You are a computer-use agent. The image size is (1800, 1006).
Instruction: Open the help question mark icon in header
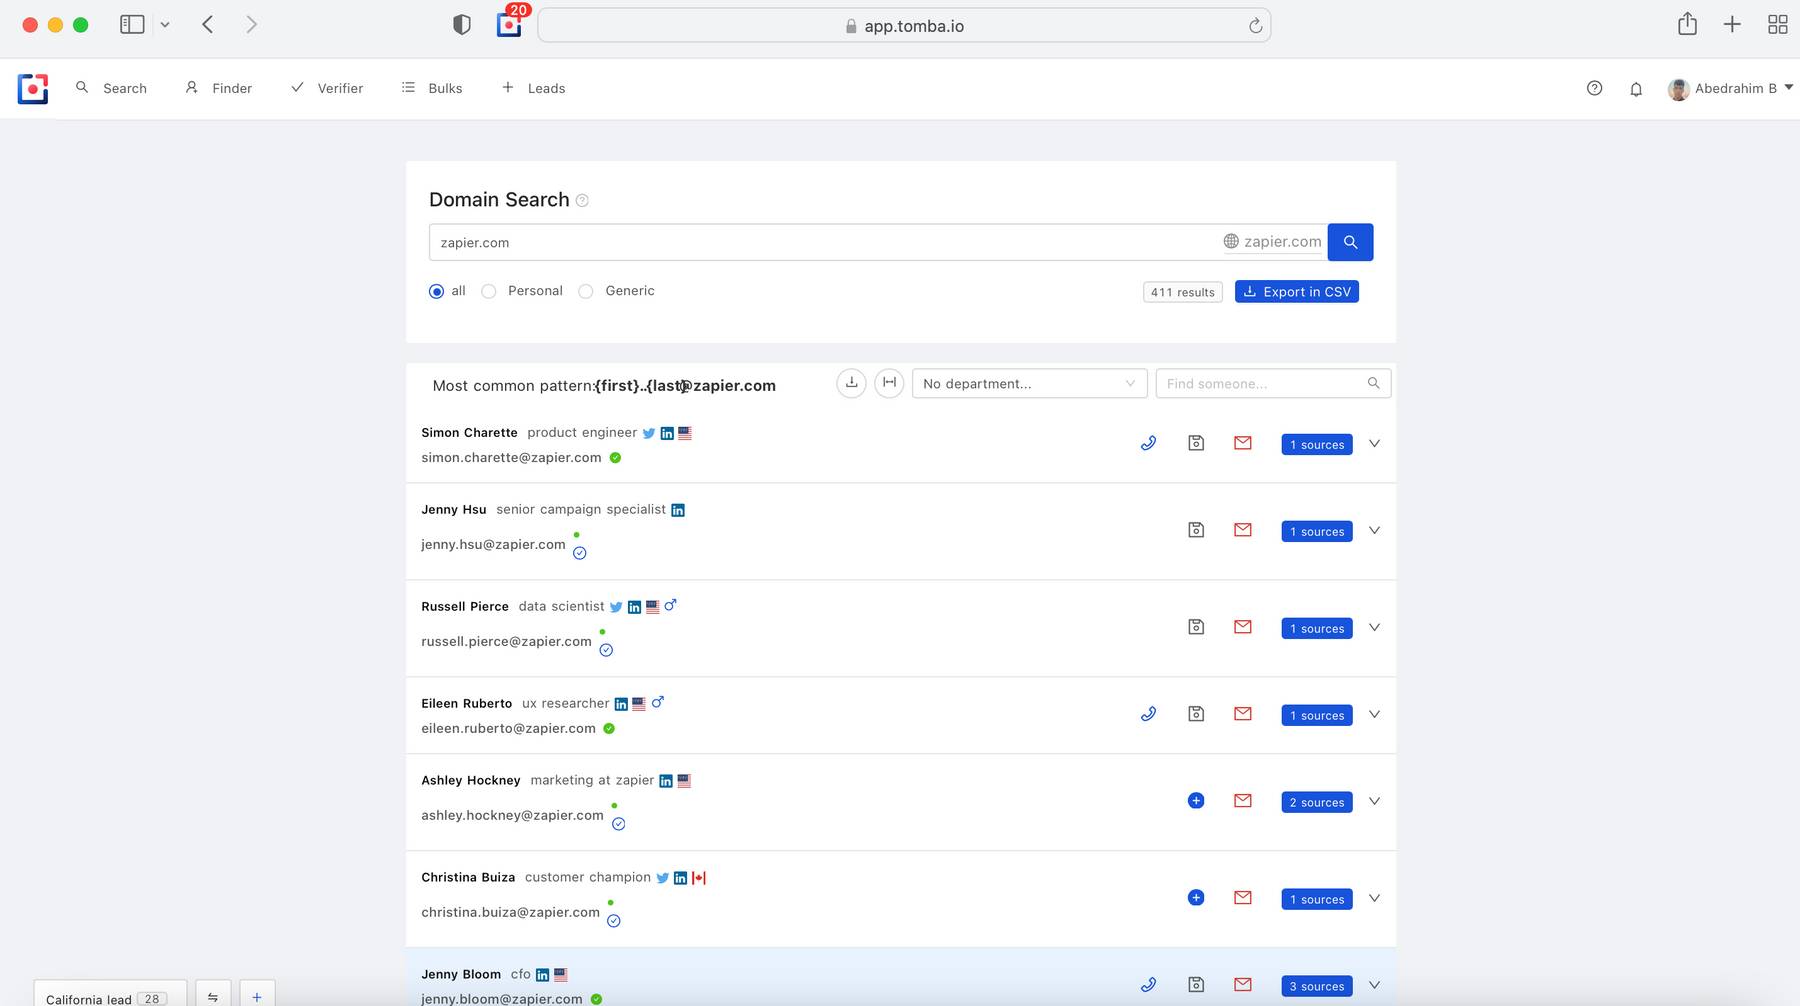pos(1595,88)
